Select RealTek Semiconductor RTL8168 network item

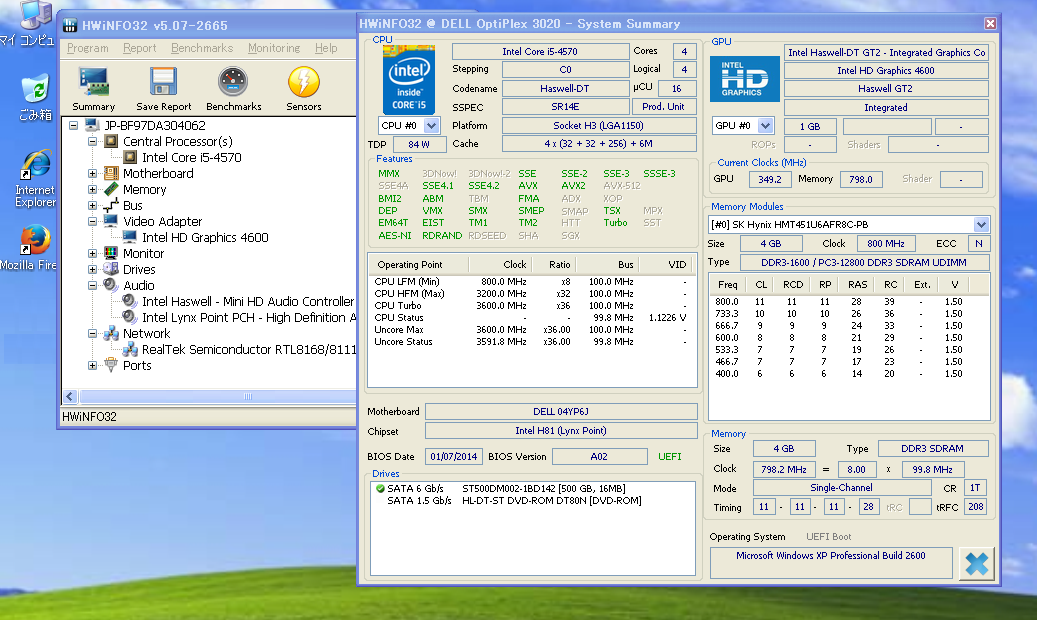pyautogui.click(x=249, y=349)
